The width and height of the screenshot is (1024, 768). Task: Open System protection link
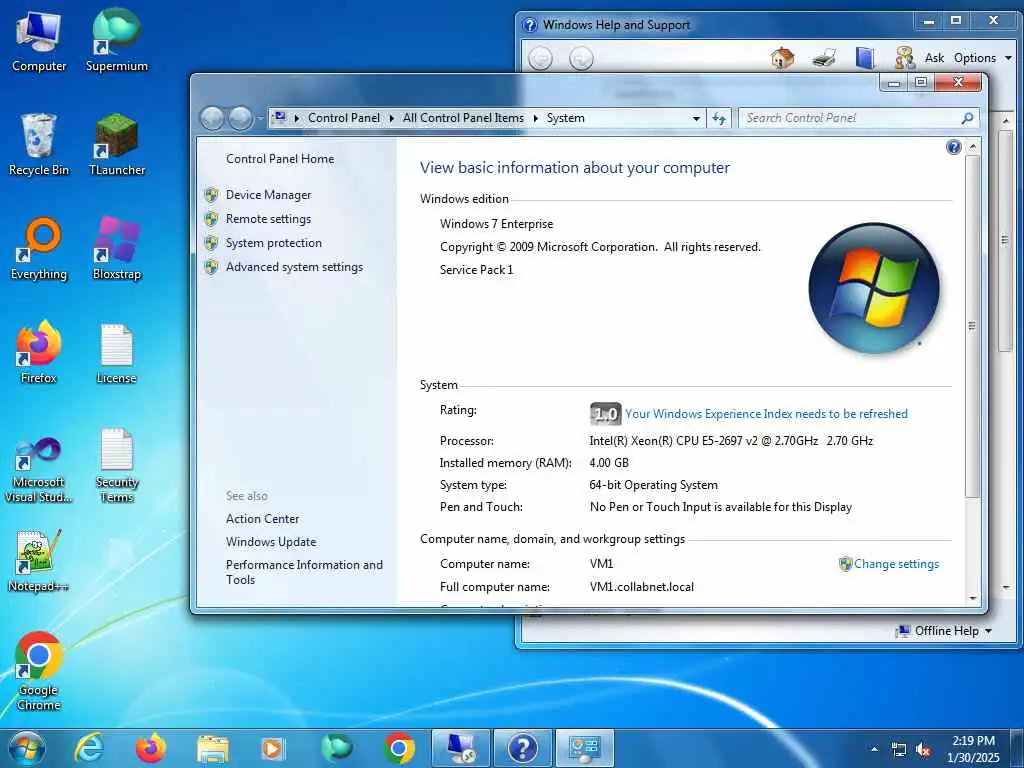(x=274, y=243)
